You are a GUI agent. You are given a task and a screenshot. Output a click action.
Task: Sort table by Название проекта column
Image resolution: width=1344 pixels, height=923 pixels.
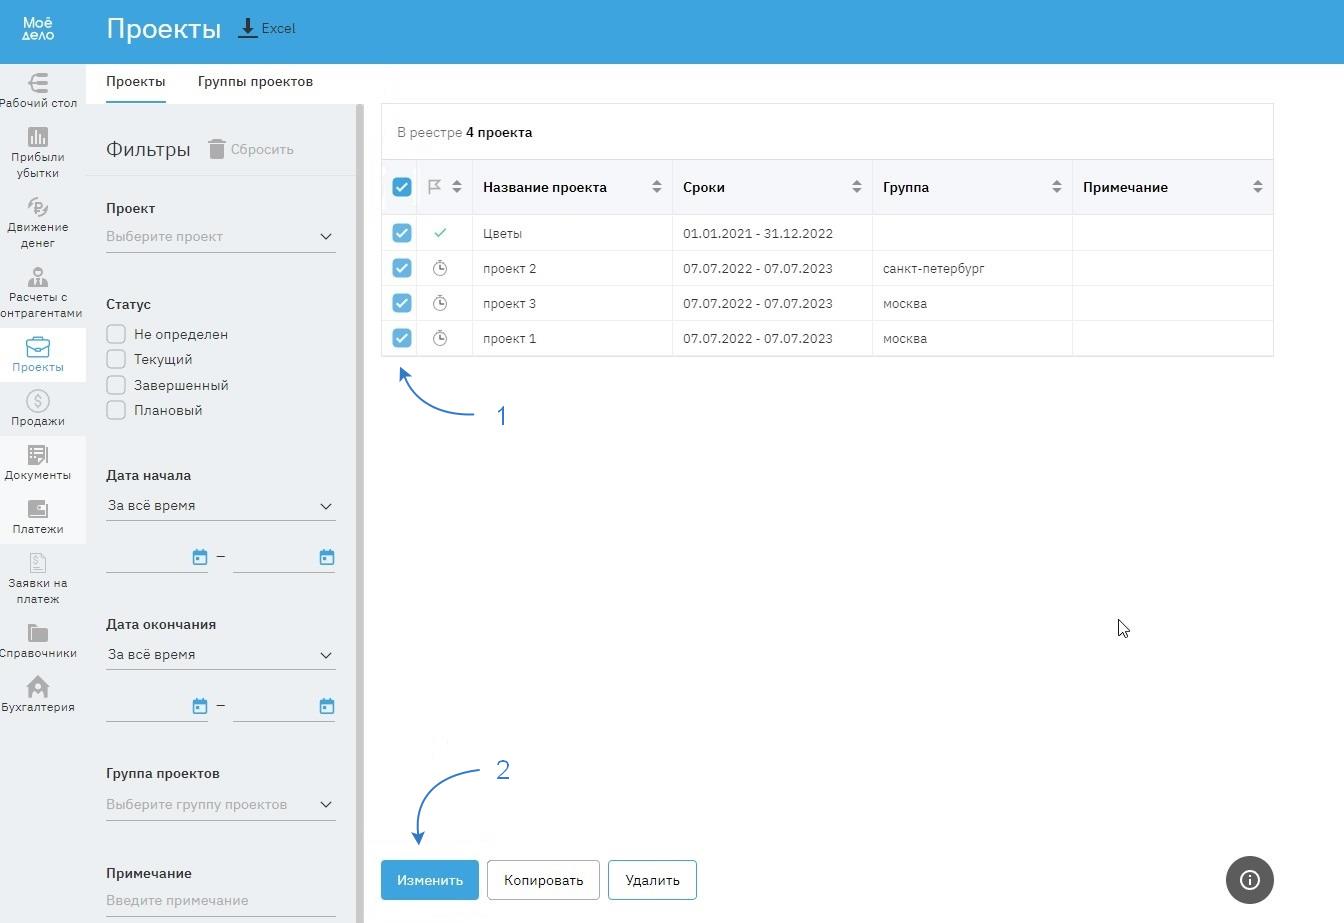tap(656, 187)
